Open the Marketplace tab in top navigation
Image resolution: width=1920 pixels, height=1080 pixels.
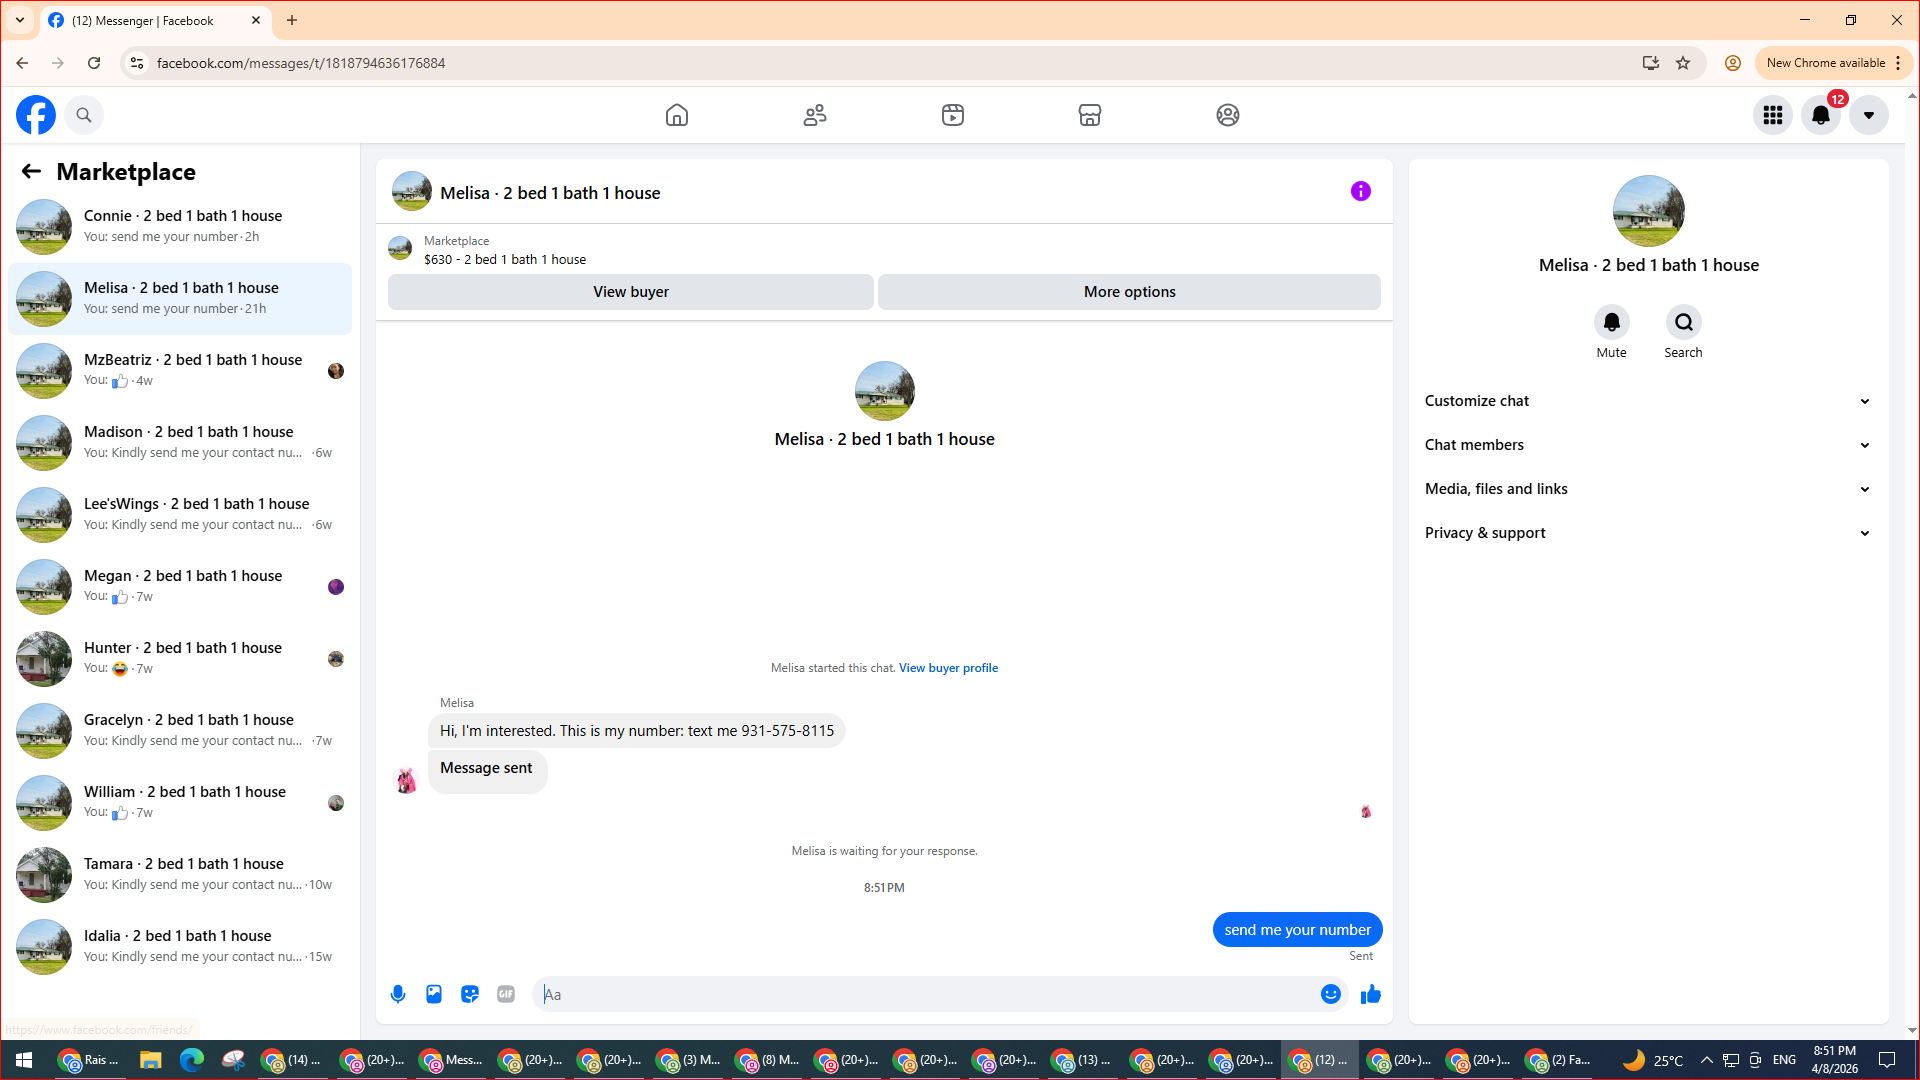pyautogui.click(x=1090, y=115)
